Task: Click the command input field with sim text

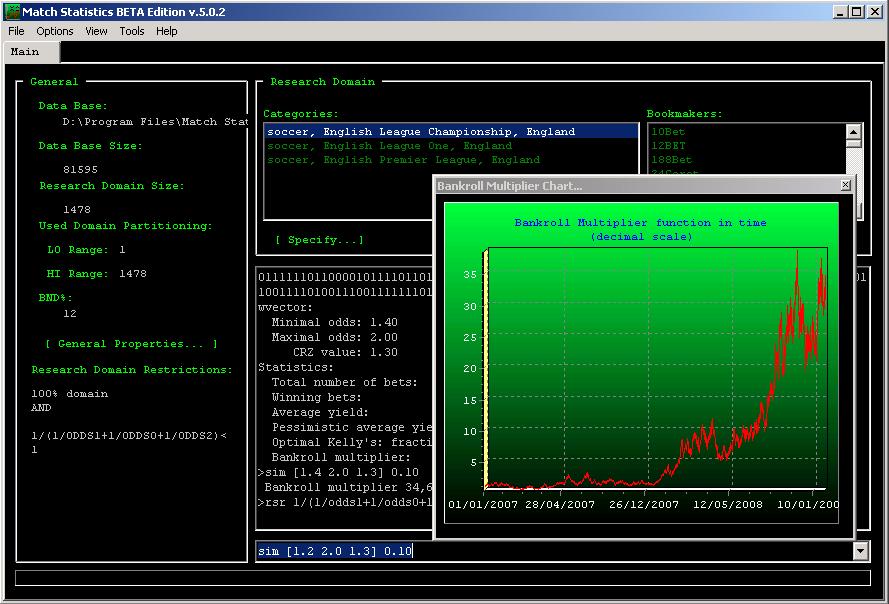Action: click(554, 551)
